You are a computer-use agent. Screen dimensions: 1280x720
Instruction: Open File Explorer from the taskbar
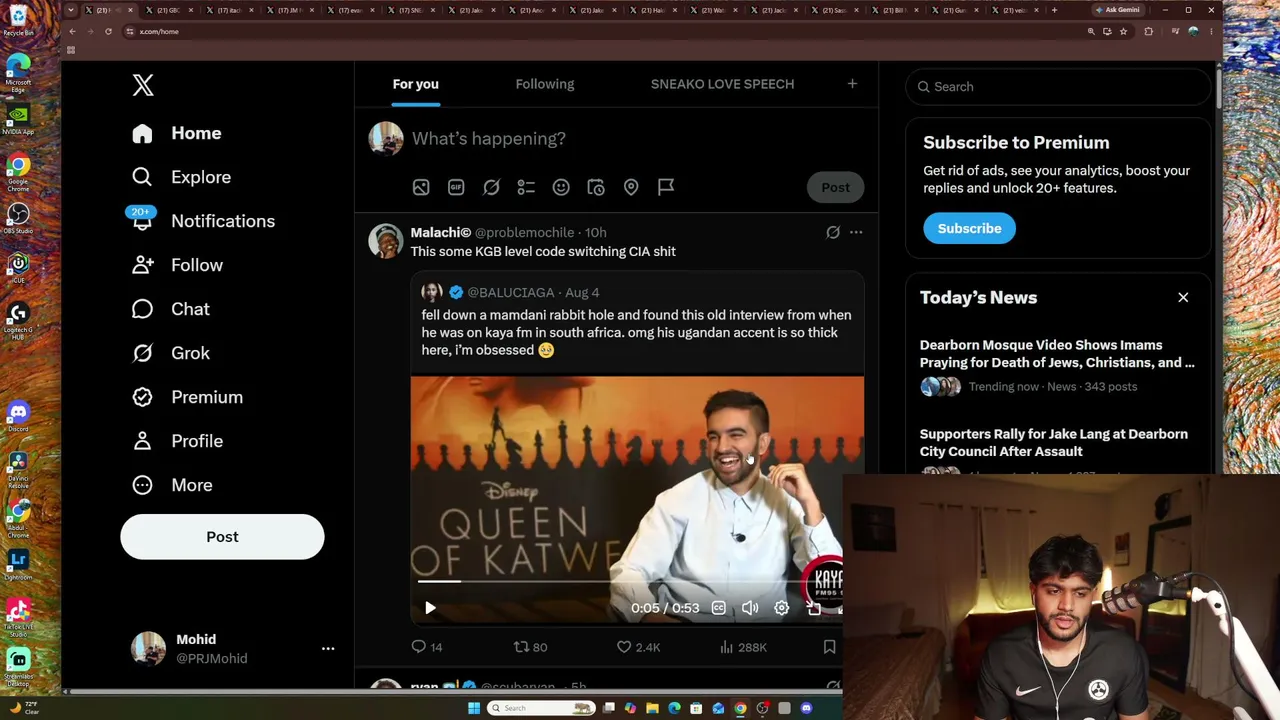652,708
